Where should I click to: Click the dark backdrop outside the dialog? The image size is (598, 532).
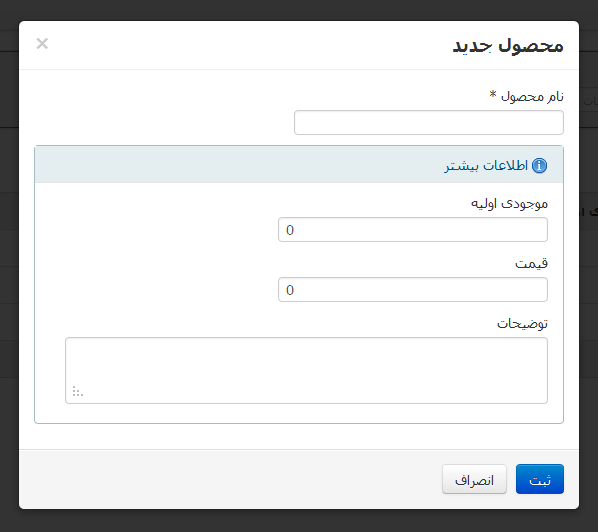point(299,521)
